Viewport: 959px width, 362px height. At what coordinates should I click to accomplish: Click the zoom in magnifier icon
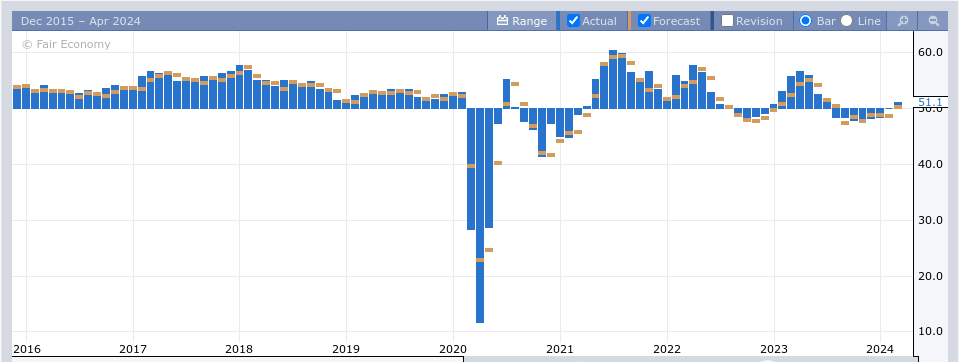click(903, 21)
